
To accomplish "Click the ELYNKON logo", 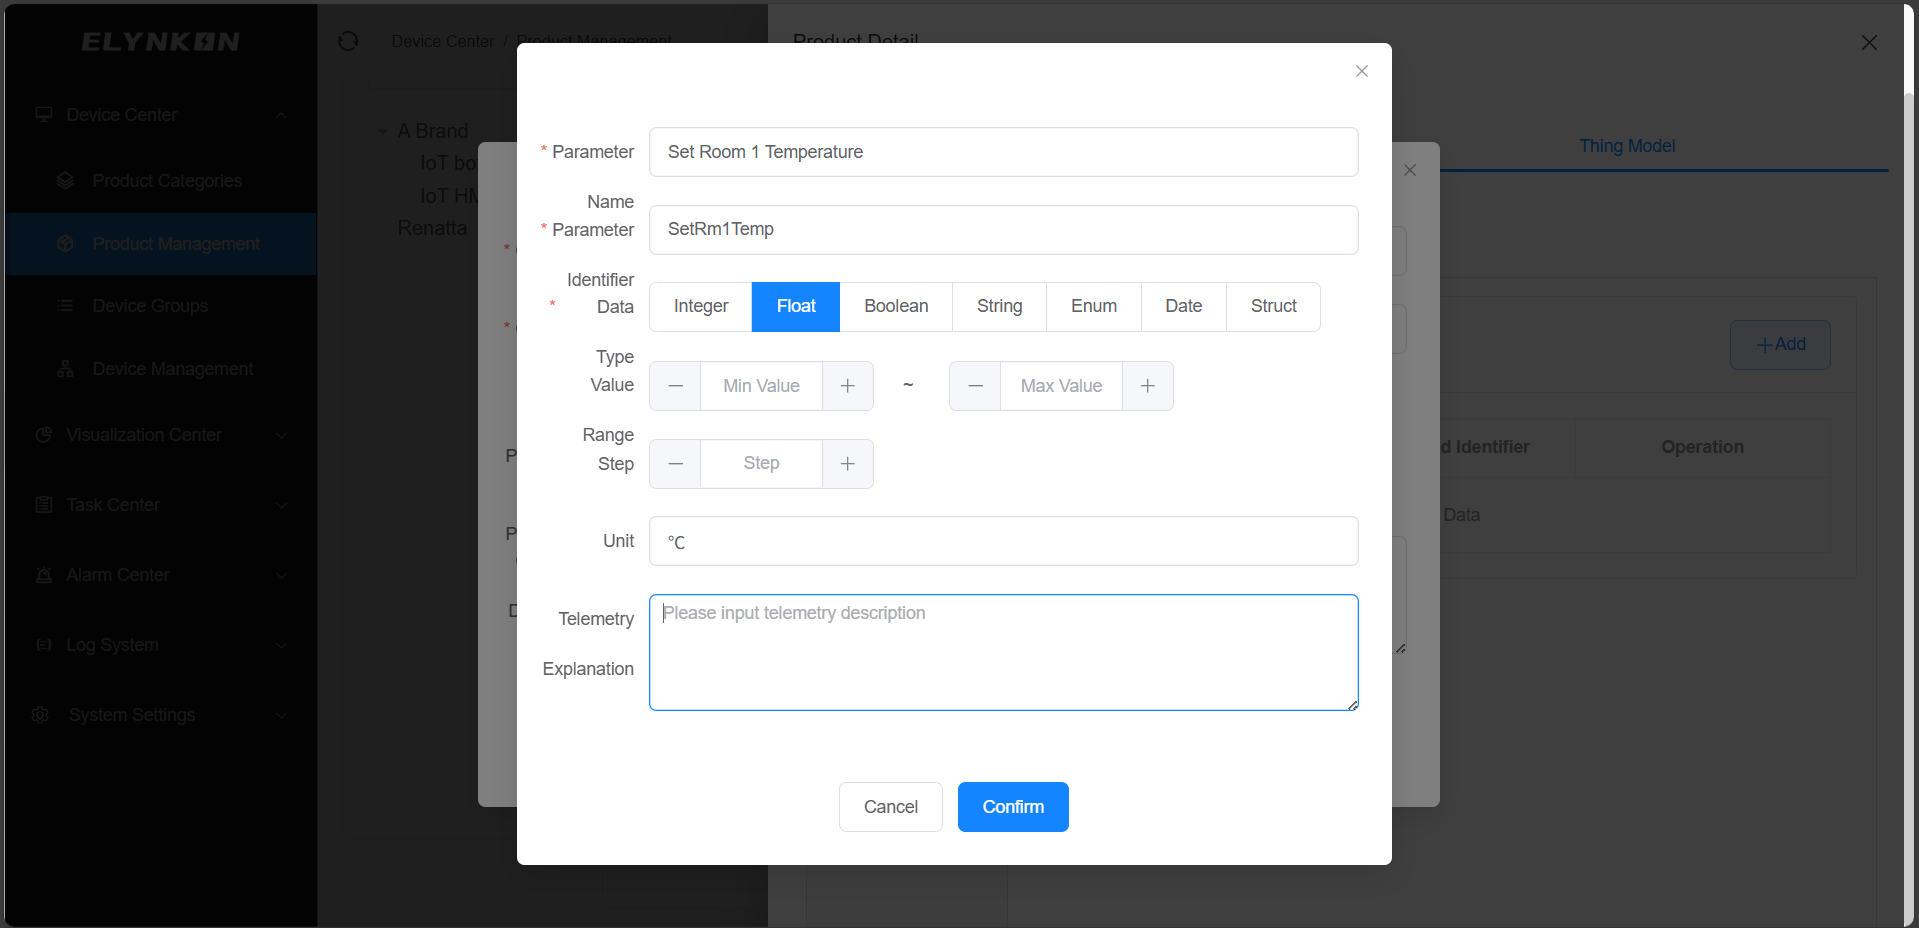I will [161, 42].
